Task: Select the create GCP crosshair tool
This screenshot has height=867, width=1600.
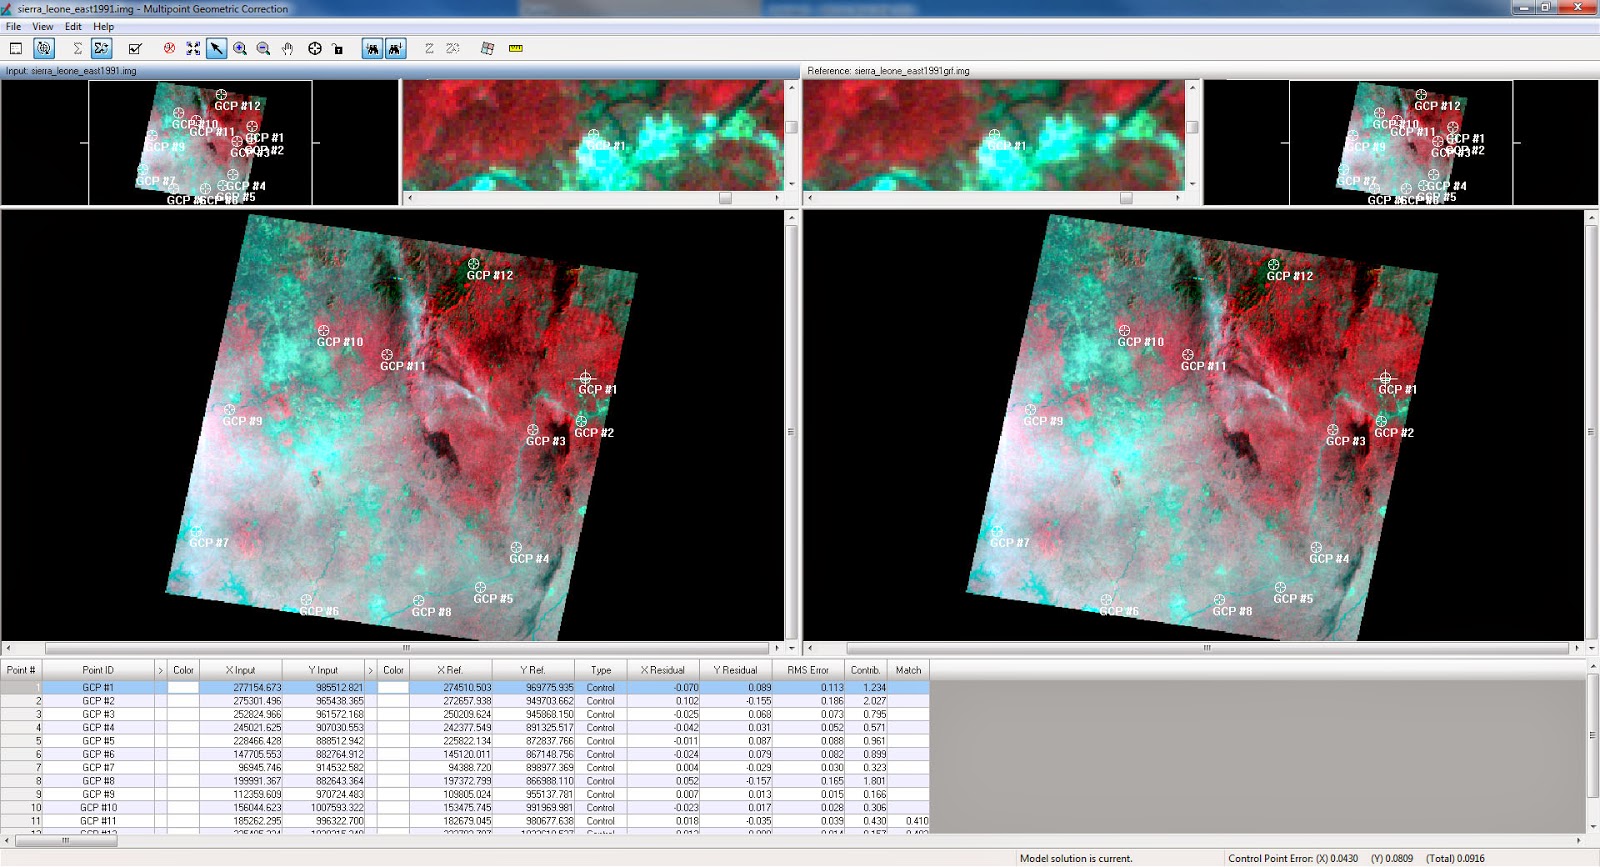Action: tap(315, 48)
